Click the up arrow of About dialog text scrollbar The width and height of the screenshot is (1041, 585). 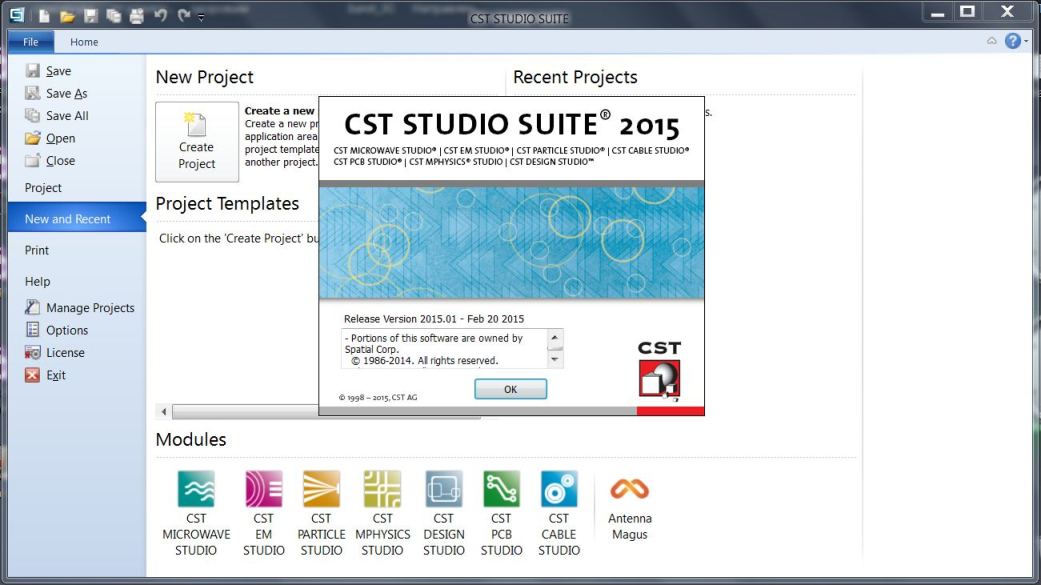(x=555, y=337)
